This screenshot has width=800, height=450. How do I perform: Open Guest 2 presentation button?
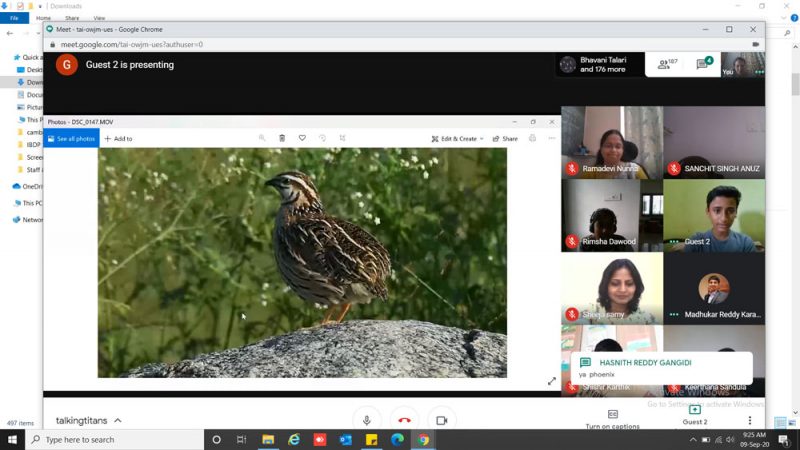pos(695,415)
